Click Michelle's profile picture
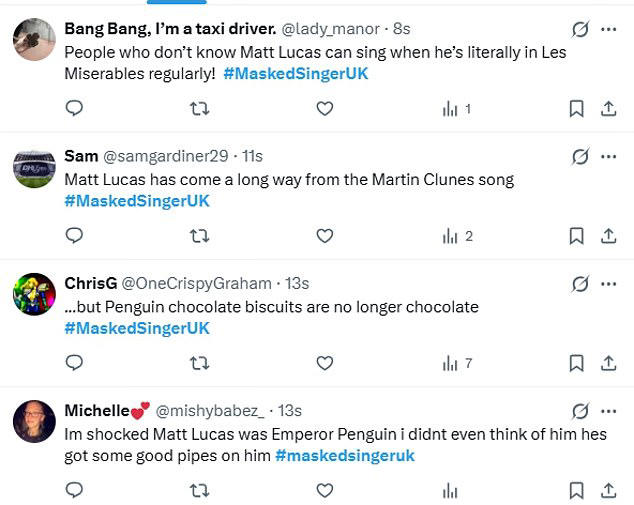The width and height of the screenshot is (634, 505). click(34, 421)
